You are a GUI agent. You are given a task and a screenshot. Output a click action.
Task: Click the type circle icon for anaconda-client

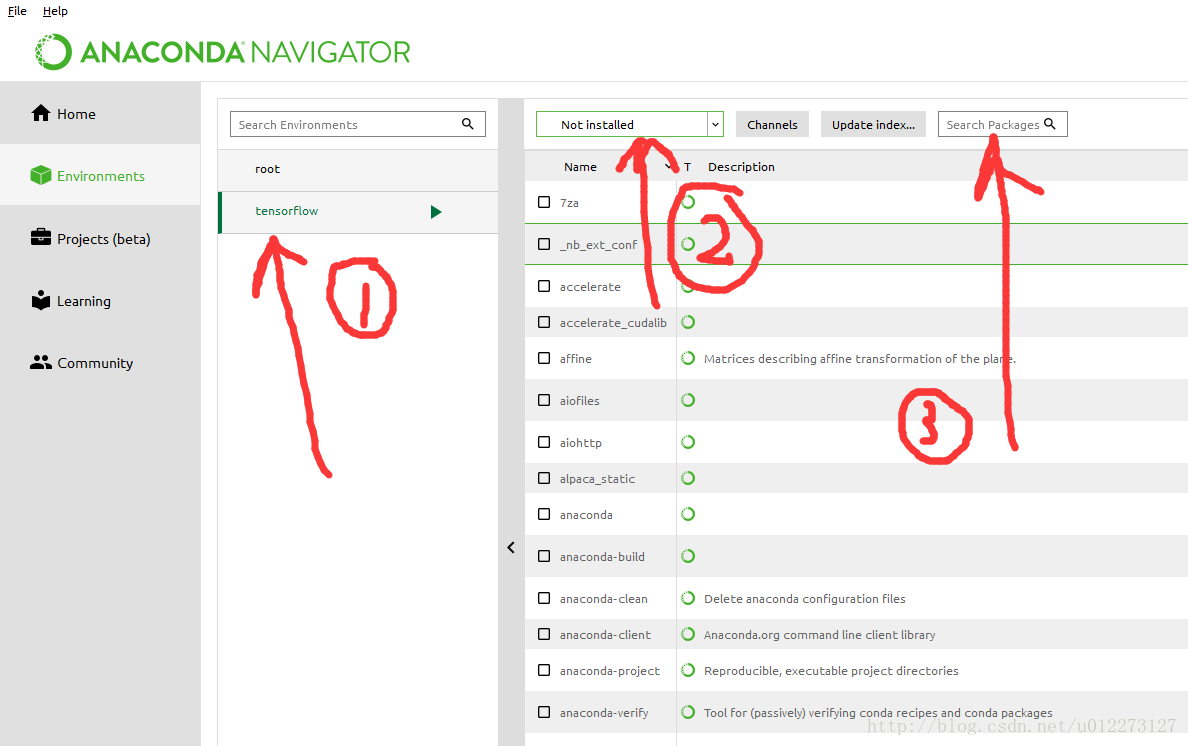coord(688,634)
